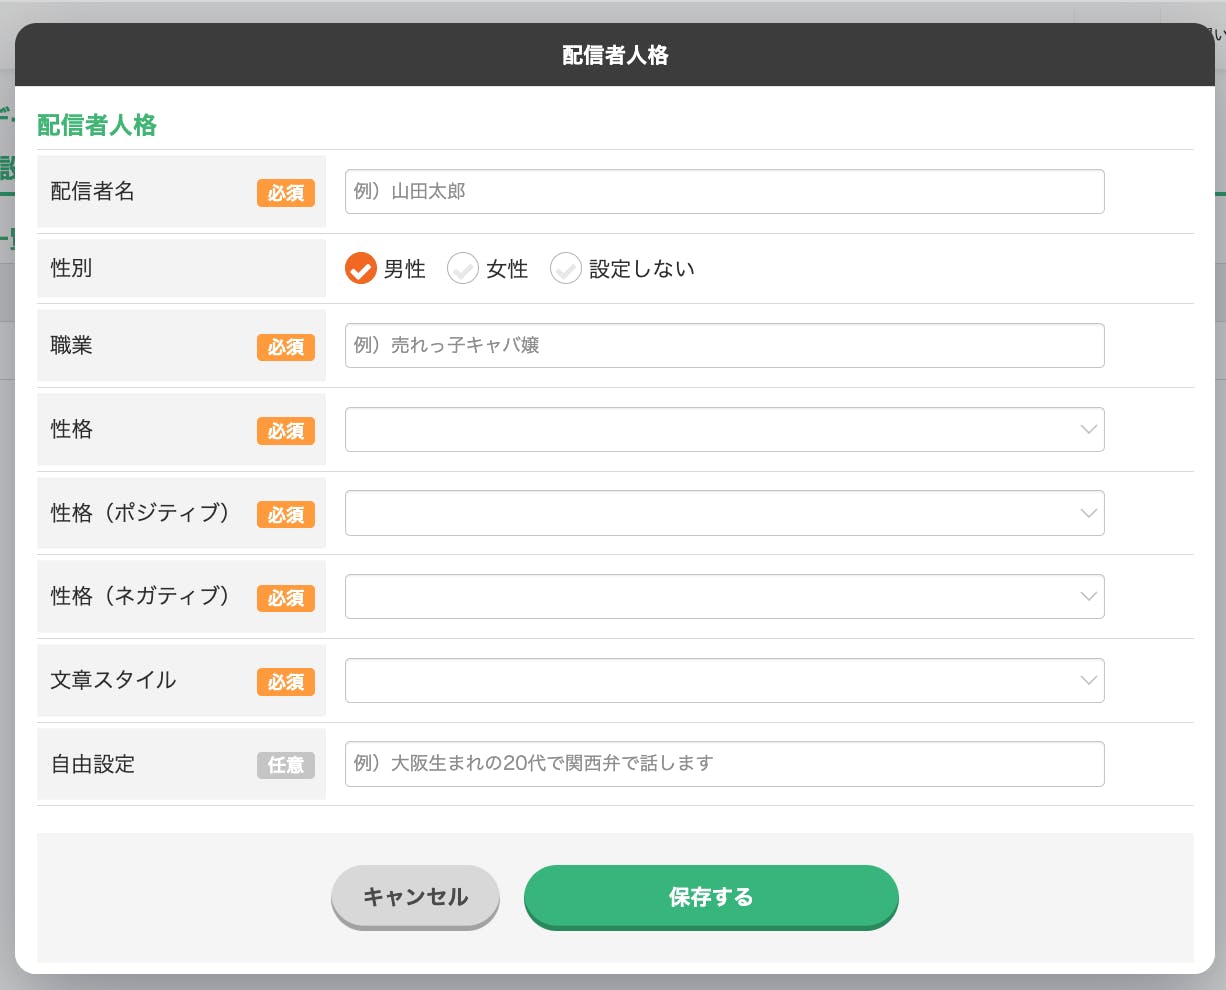The width and height of the screenshot is (1226, 990).
Task: Click the 配信者名 text field
Action: [x=724, y=192]
